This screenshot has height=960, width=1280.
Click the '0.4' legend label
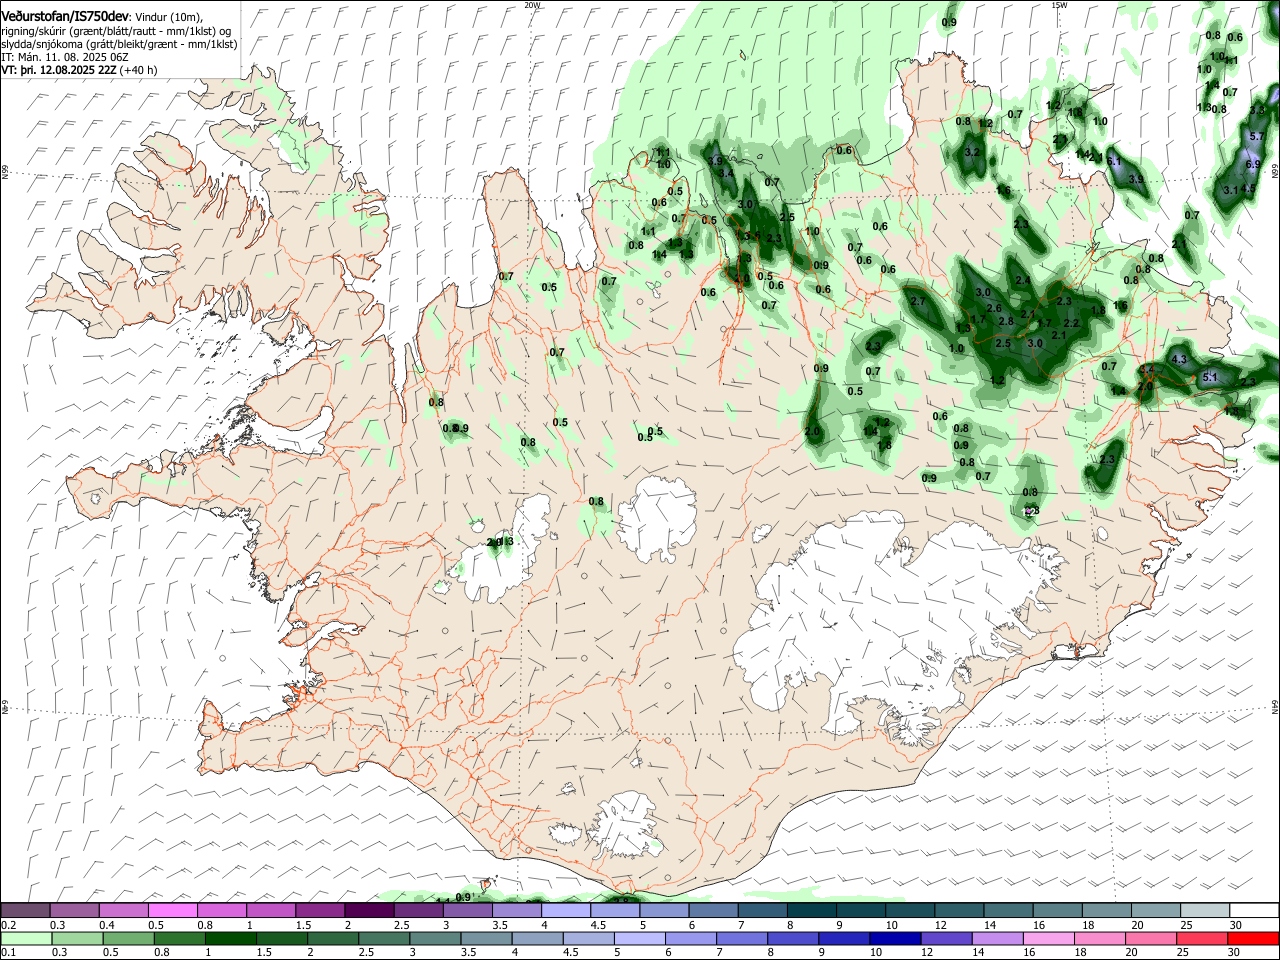108,924
